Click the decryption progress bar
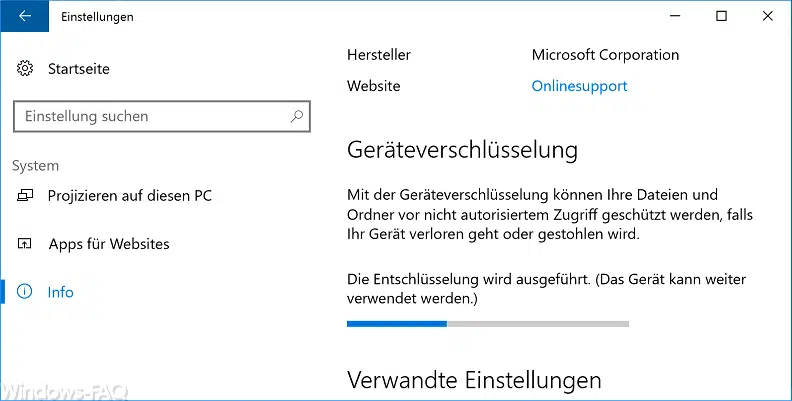The width and height of the screenshot is (792, 401). click(x=487, y=324)
